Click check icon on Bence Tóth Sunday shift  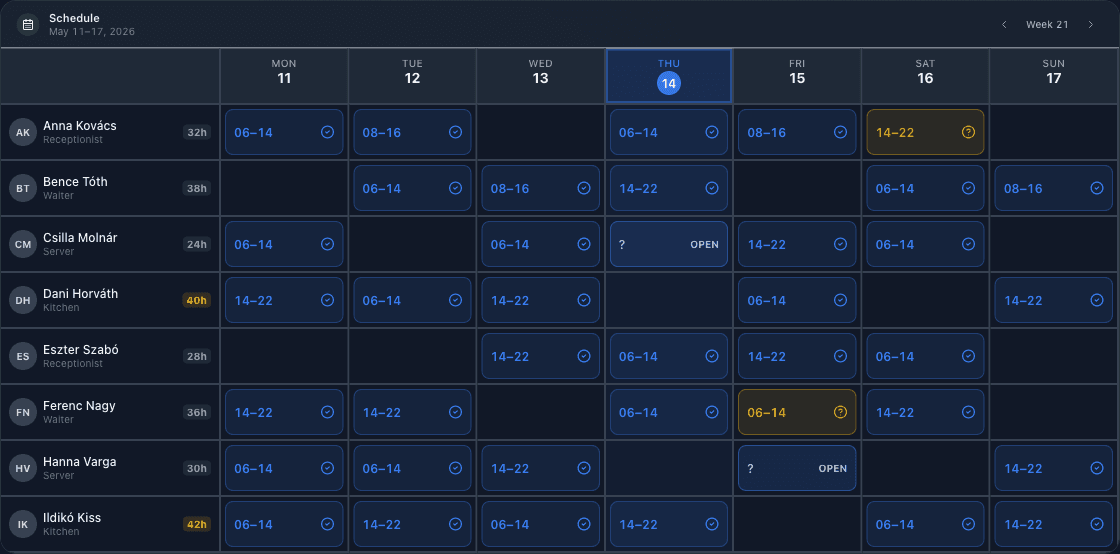point(1097,188)
